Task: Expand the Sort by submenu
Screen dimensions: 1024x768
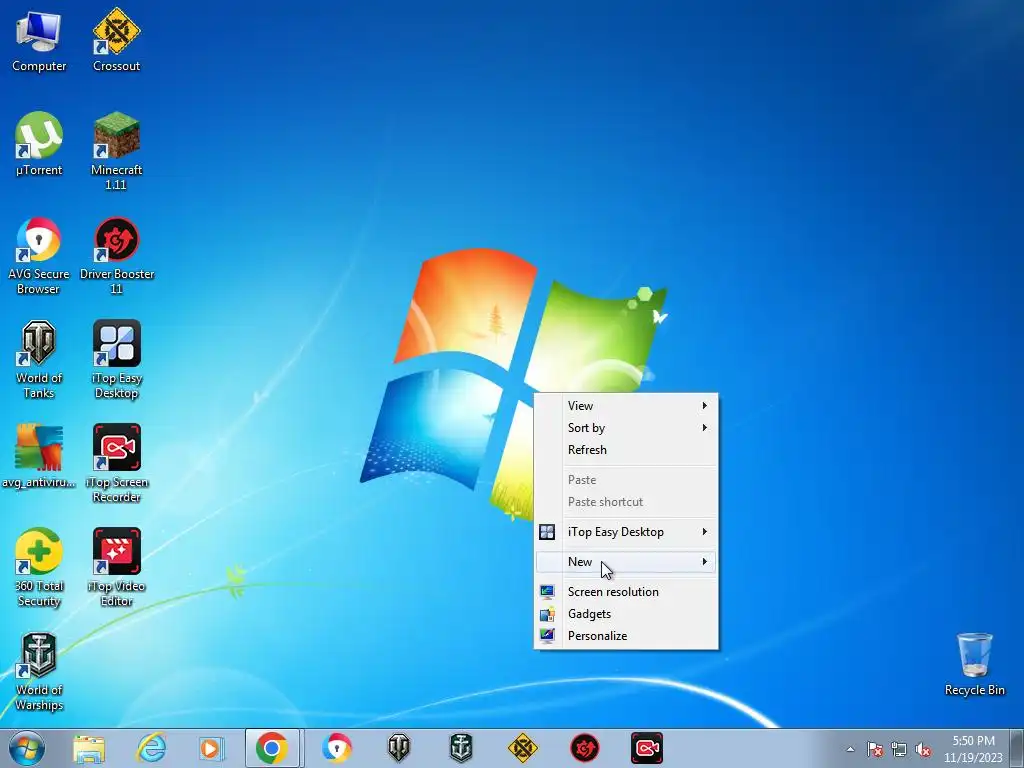Action: click(626, 428)
